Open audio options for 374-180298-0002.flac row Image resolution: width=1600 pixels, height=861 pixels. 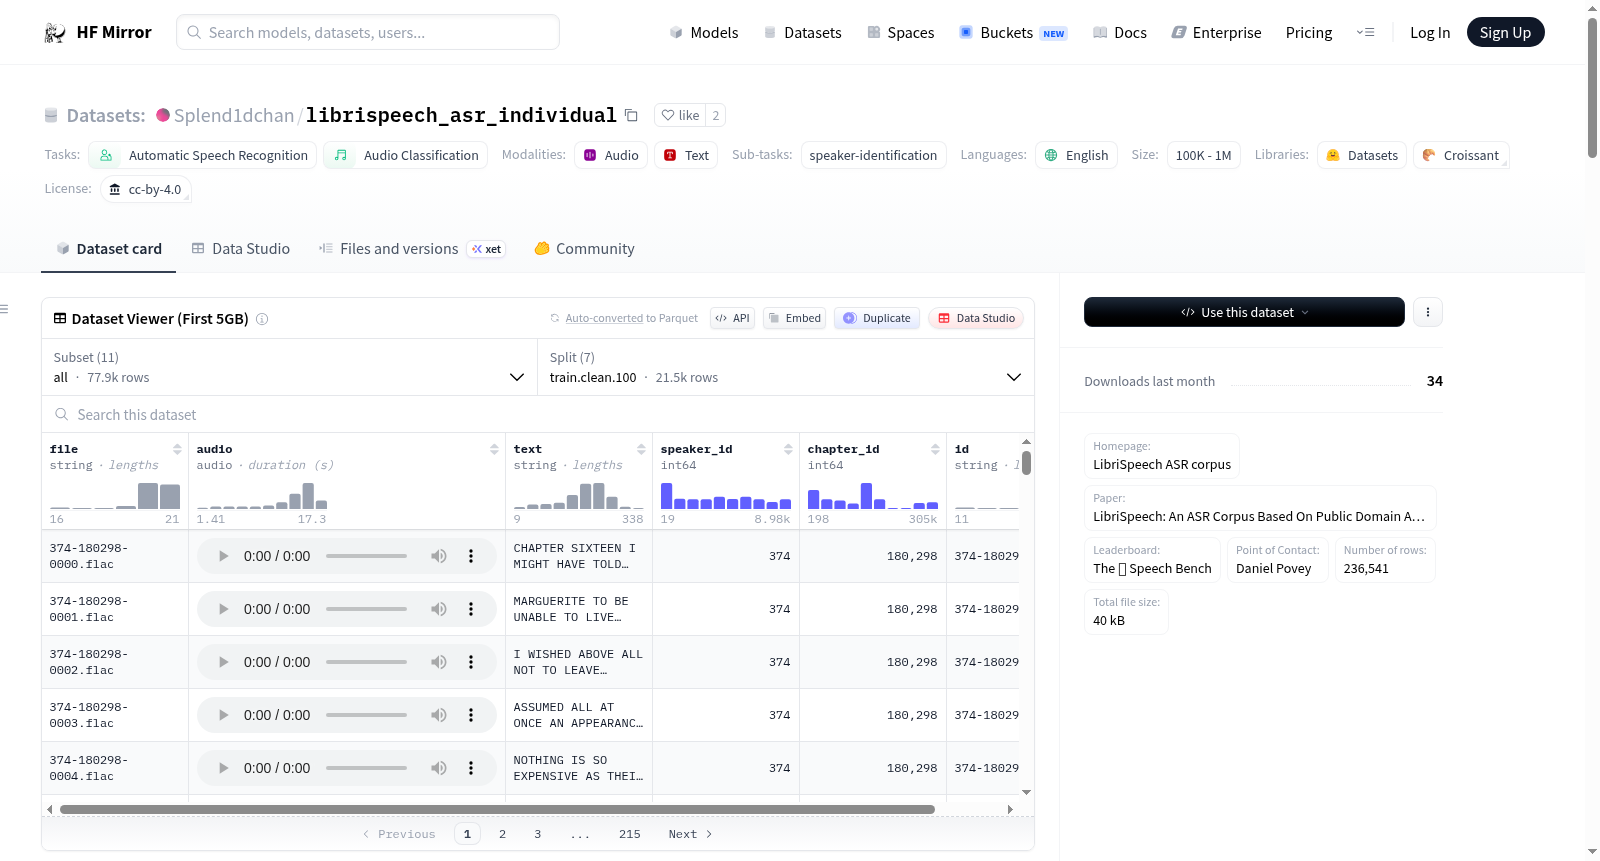click(x=471, y=662)
